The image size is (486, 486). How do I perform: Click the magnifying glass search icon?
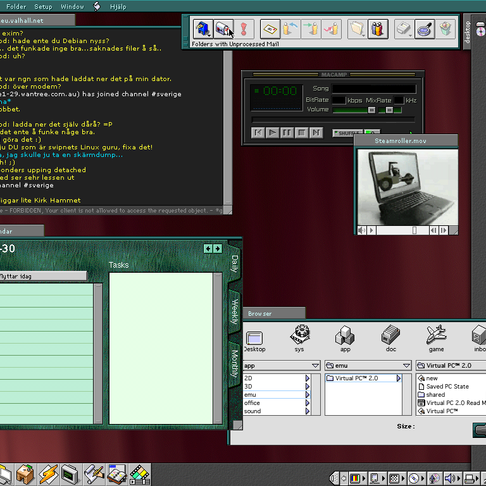coord(424,29)
